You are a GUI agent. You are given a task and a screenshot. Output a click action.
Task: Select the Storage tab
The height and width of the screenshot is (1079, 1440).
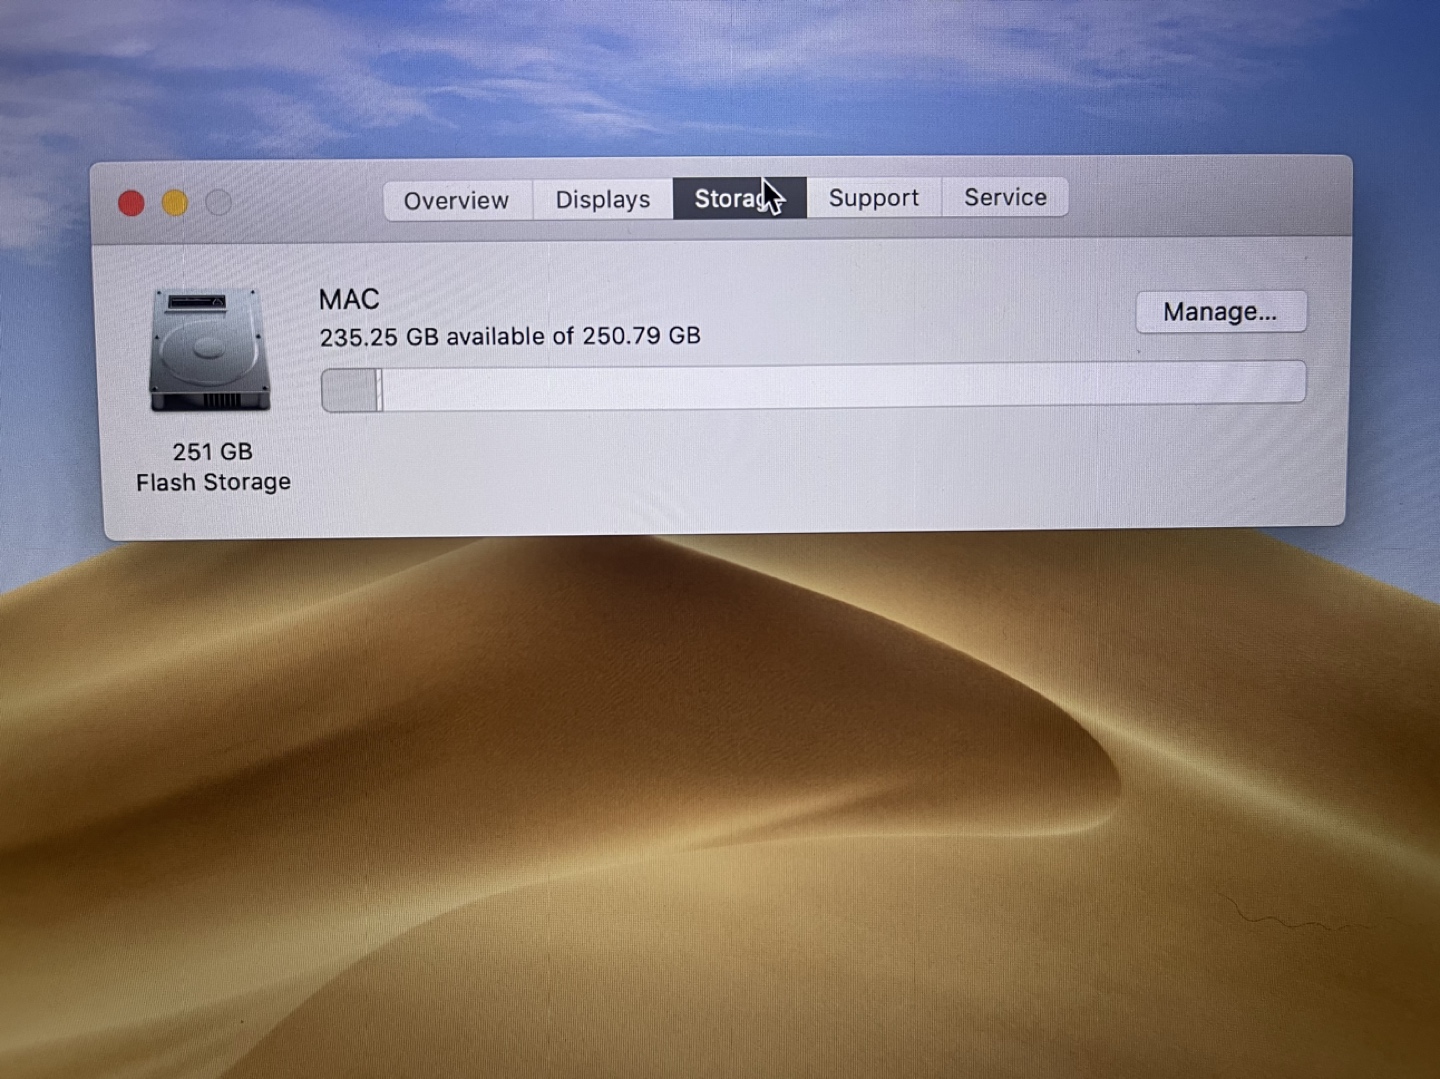click(x=740, y=199)
